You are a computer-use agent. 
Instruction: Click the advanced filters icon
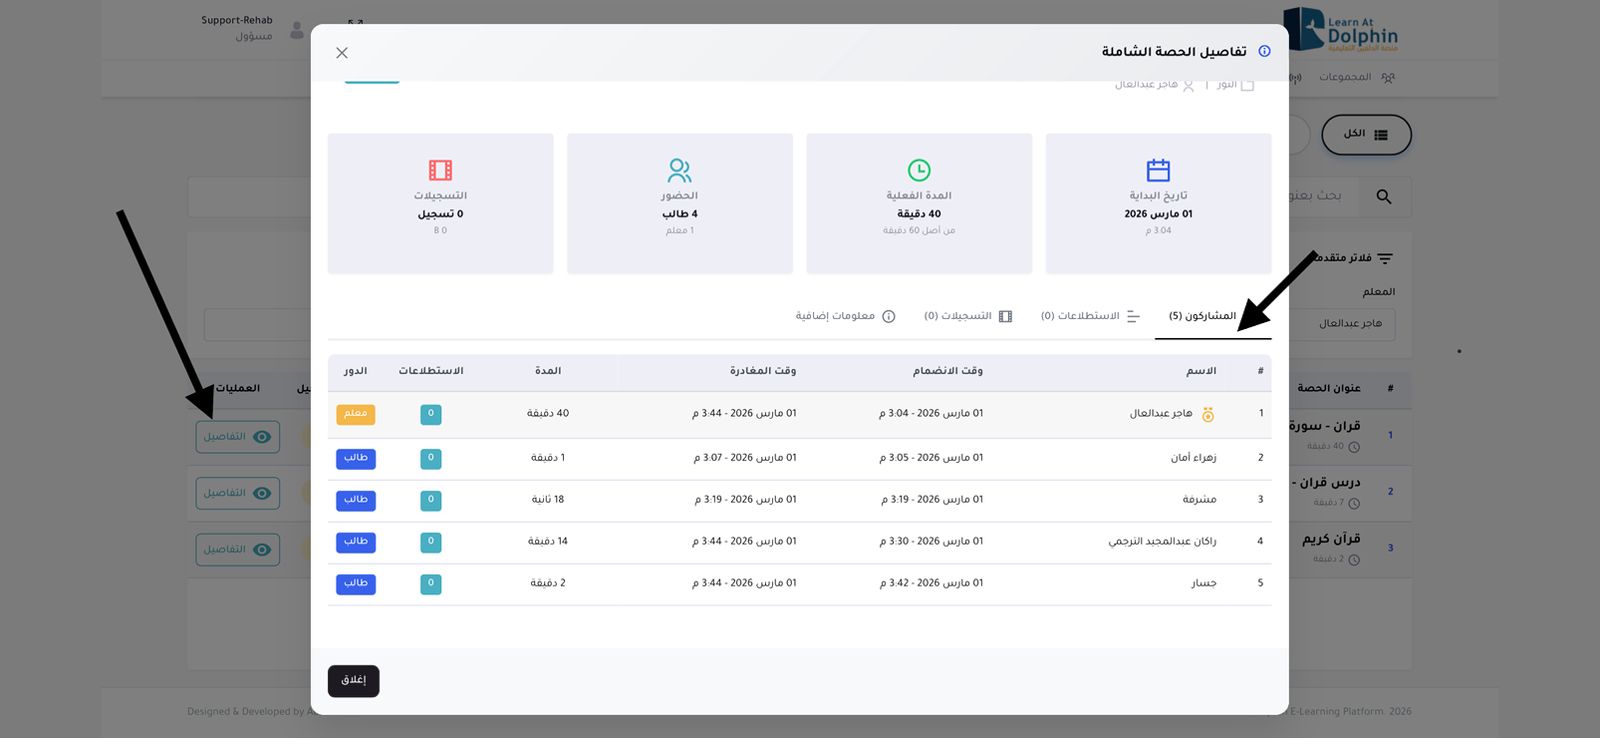coord(1385,259)
